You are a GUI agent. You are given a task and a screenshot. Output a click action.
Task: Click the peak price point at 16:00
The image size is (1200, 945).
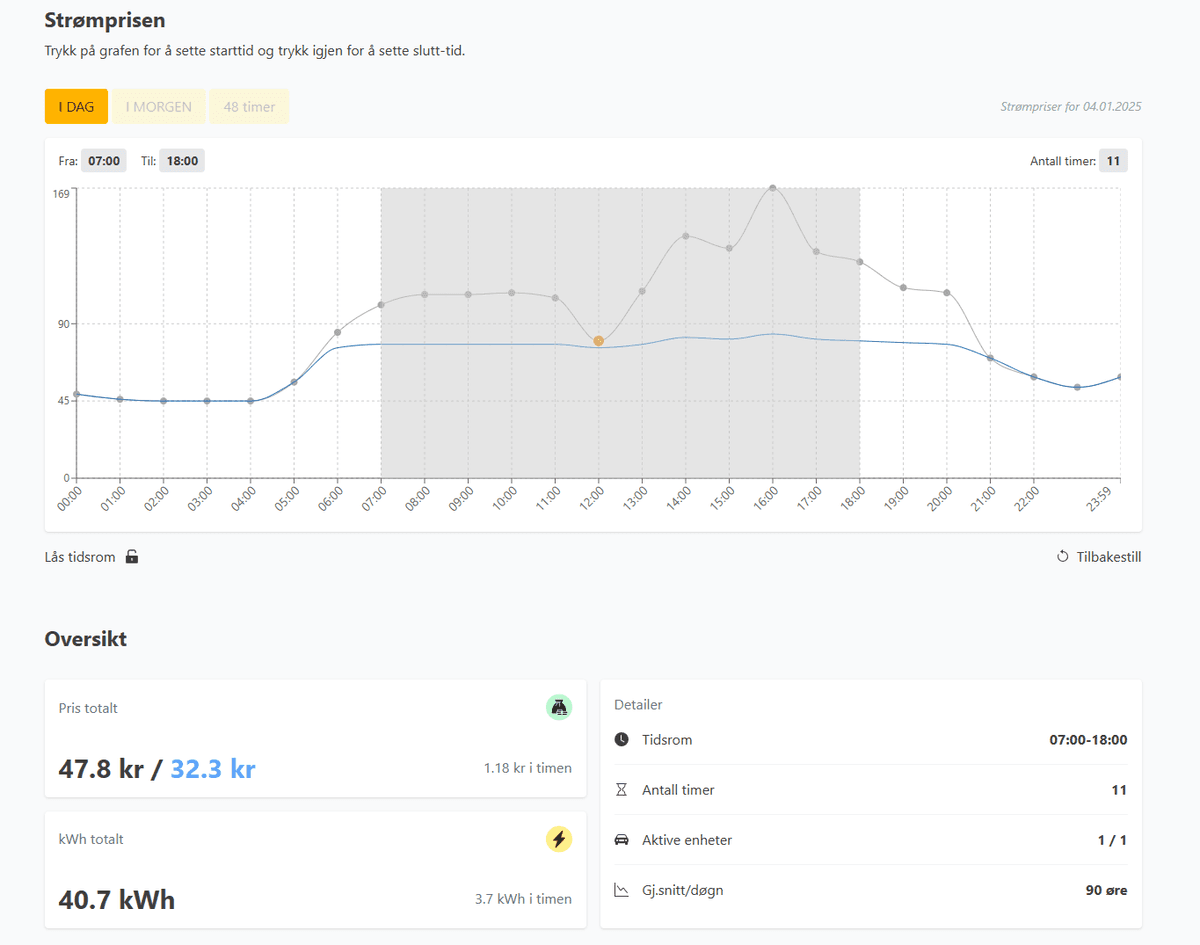[772, 188]
